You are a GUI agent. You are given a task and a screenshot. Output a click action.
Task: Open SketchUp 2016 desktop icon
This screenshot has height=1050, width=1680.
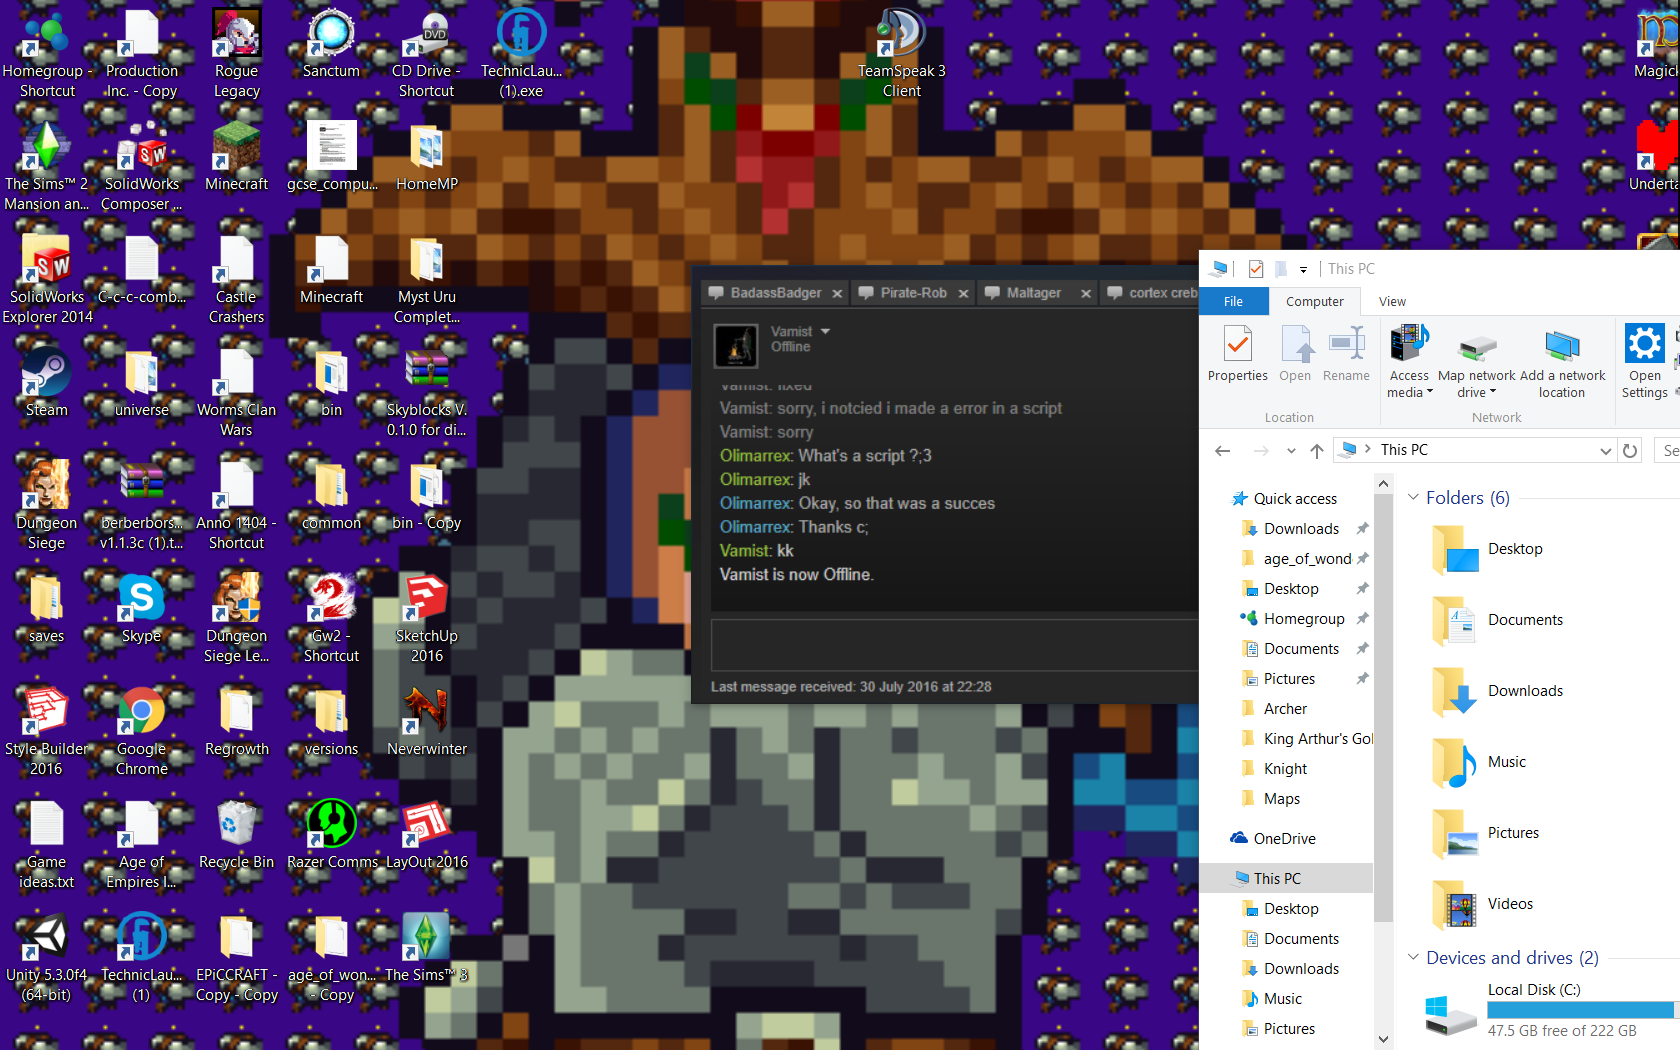click(426, 619)
